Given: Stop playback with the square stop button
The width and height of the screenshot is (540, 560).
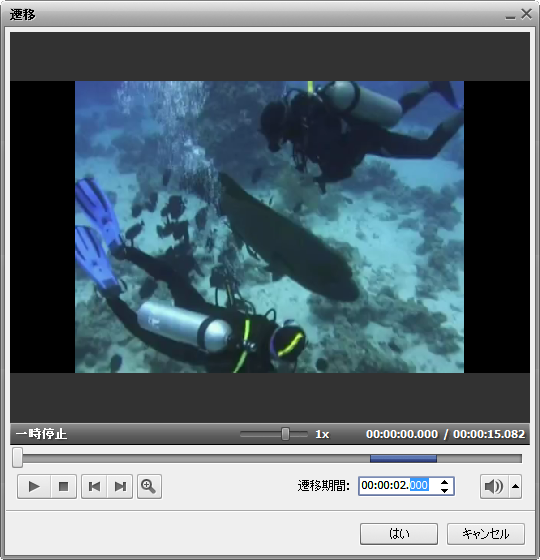Looking at the screenshot, I should tap(64, 486).
